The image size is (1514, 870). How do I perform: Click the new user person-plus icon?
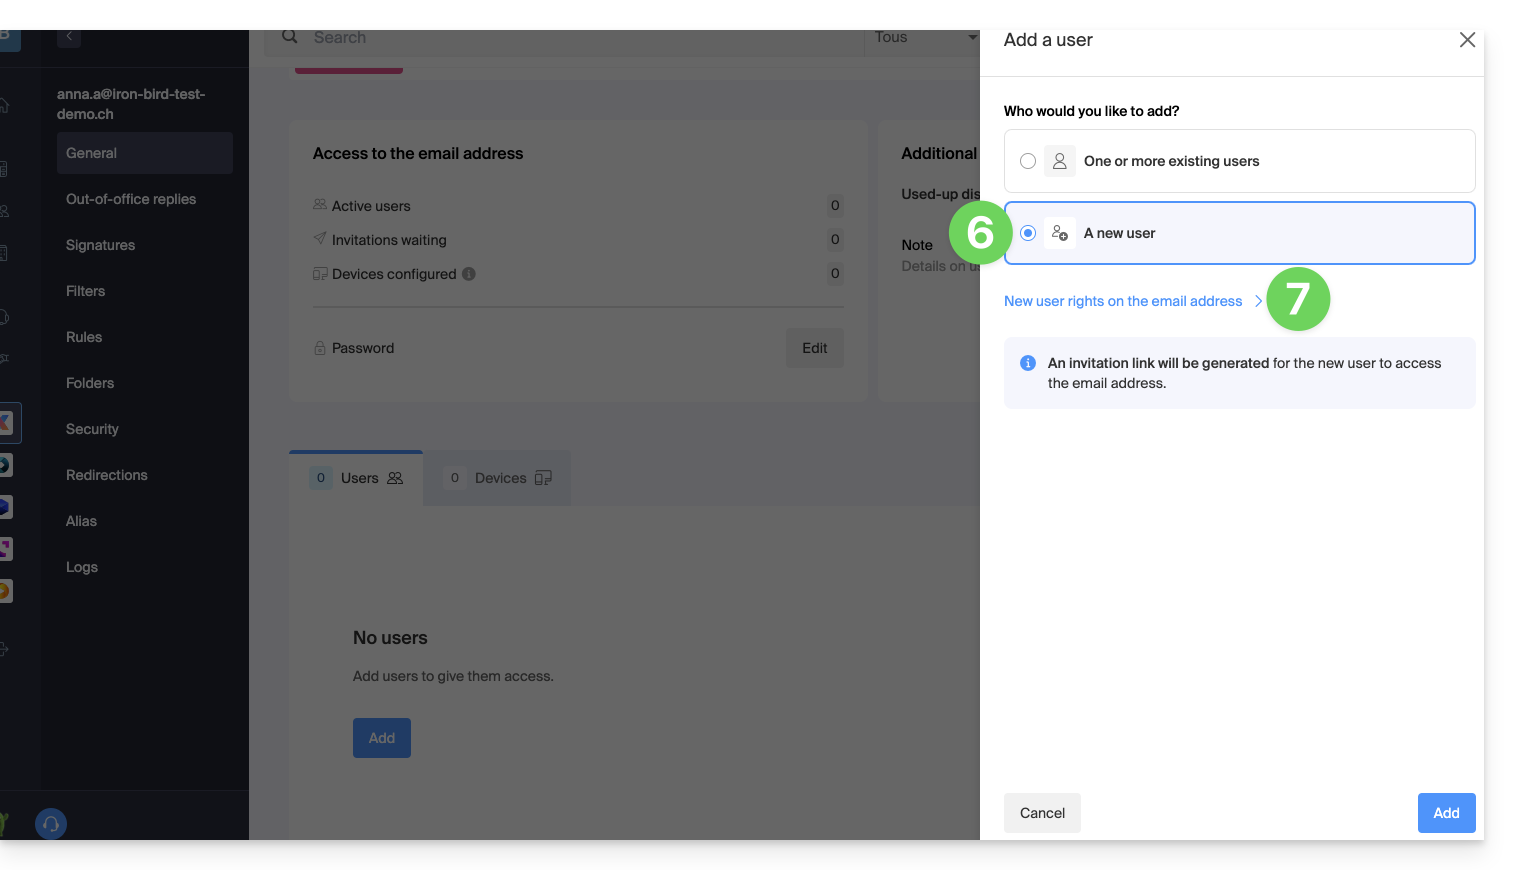click(x=1060, y=233)
